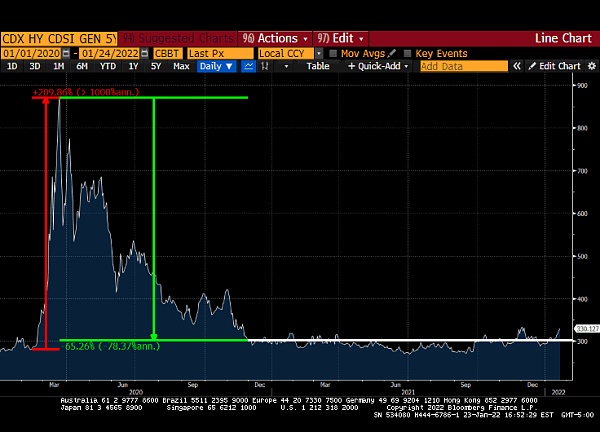Click the Add Data input field
This screenshot has height=432, width=600.
[463, 66]
